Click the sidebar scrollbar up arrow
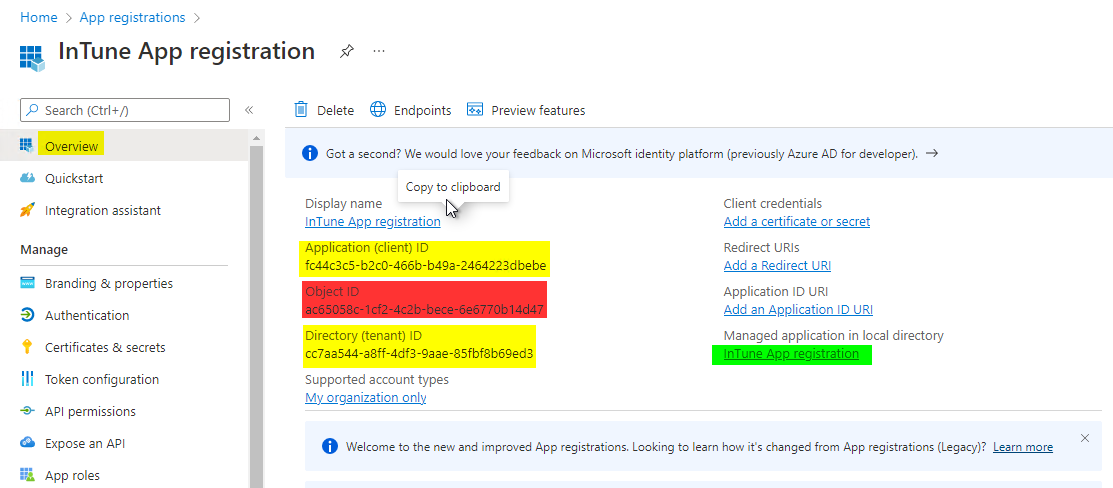Viewport: 1113px width, 488px height. point(256,137)
